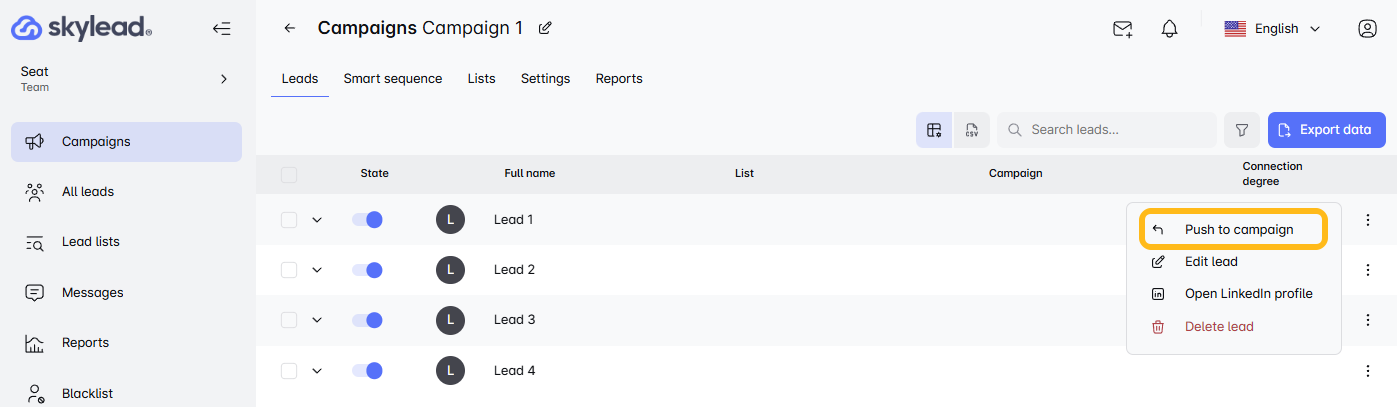The image size is (1397, 407).
Task: Open the mail invite icon in header
Action: [1122, 29]
